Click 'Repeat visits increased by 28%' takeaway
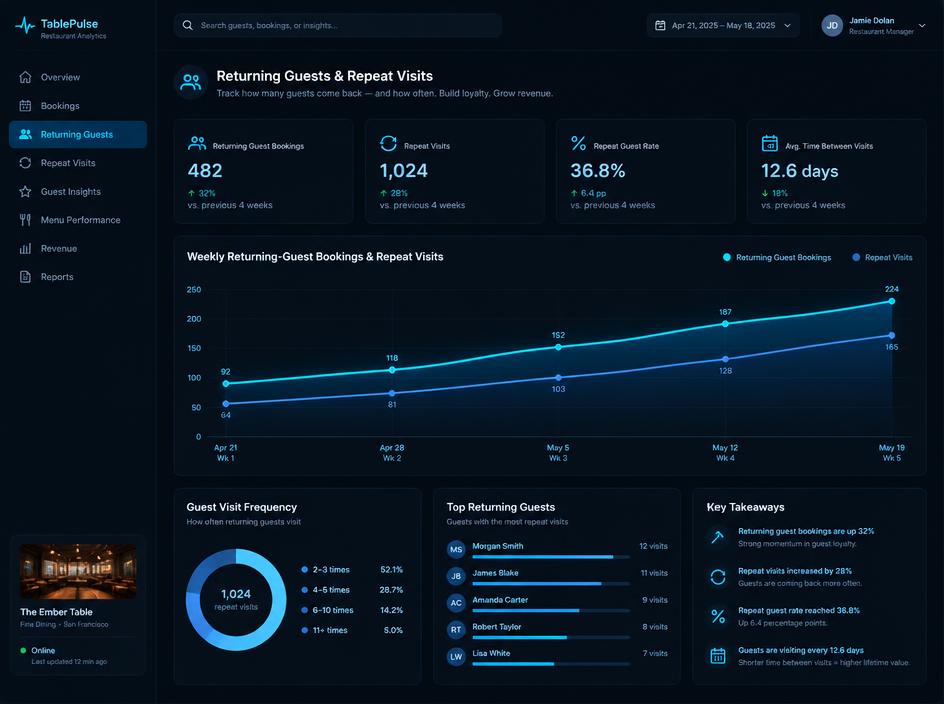This screenshot has height=704, width=944. 795,571
